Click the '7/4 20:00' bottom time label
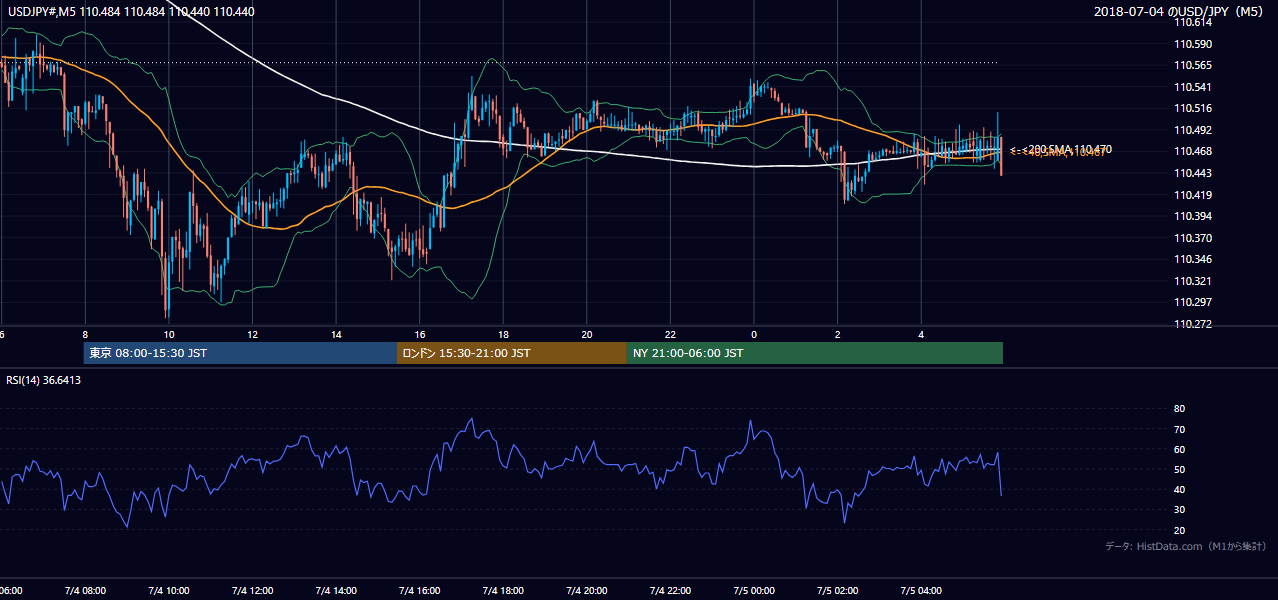 (x=587, y=590)
